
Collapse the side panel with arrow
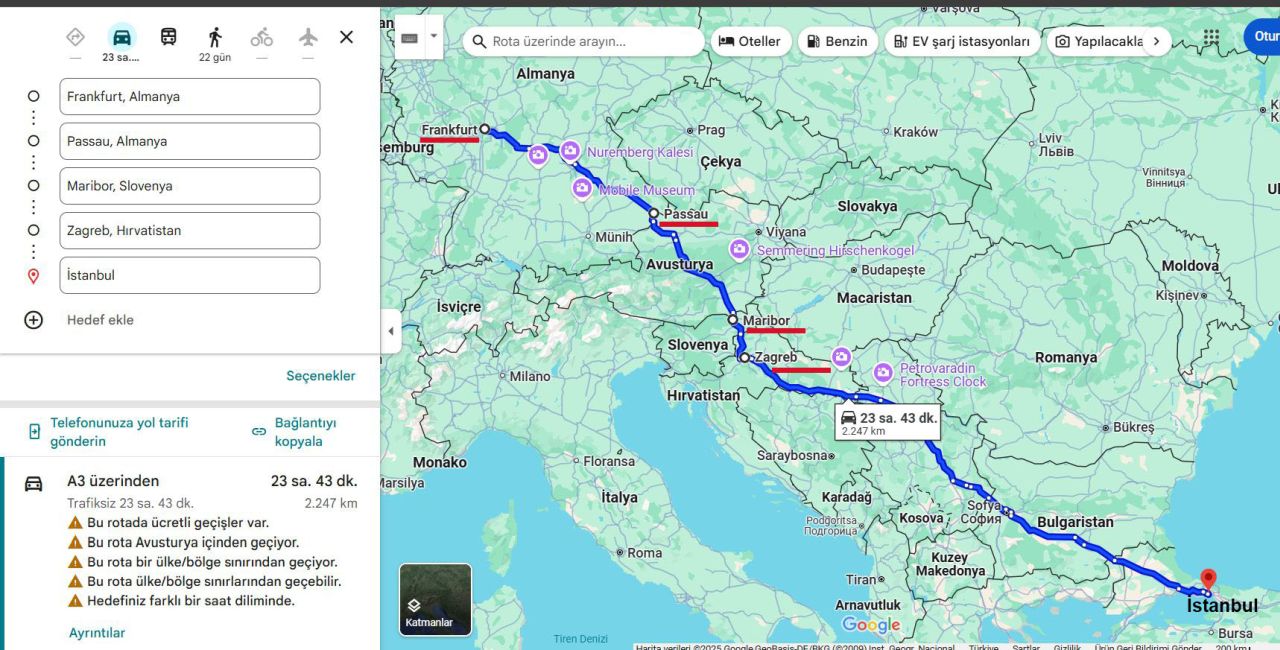[x=391, y=331]
